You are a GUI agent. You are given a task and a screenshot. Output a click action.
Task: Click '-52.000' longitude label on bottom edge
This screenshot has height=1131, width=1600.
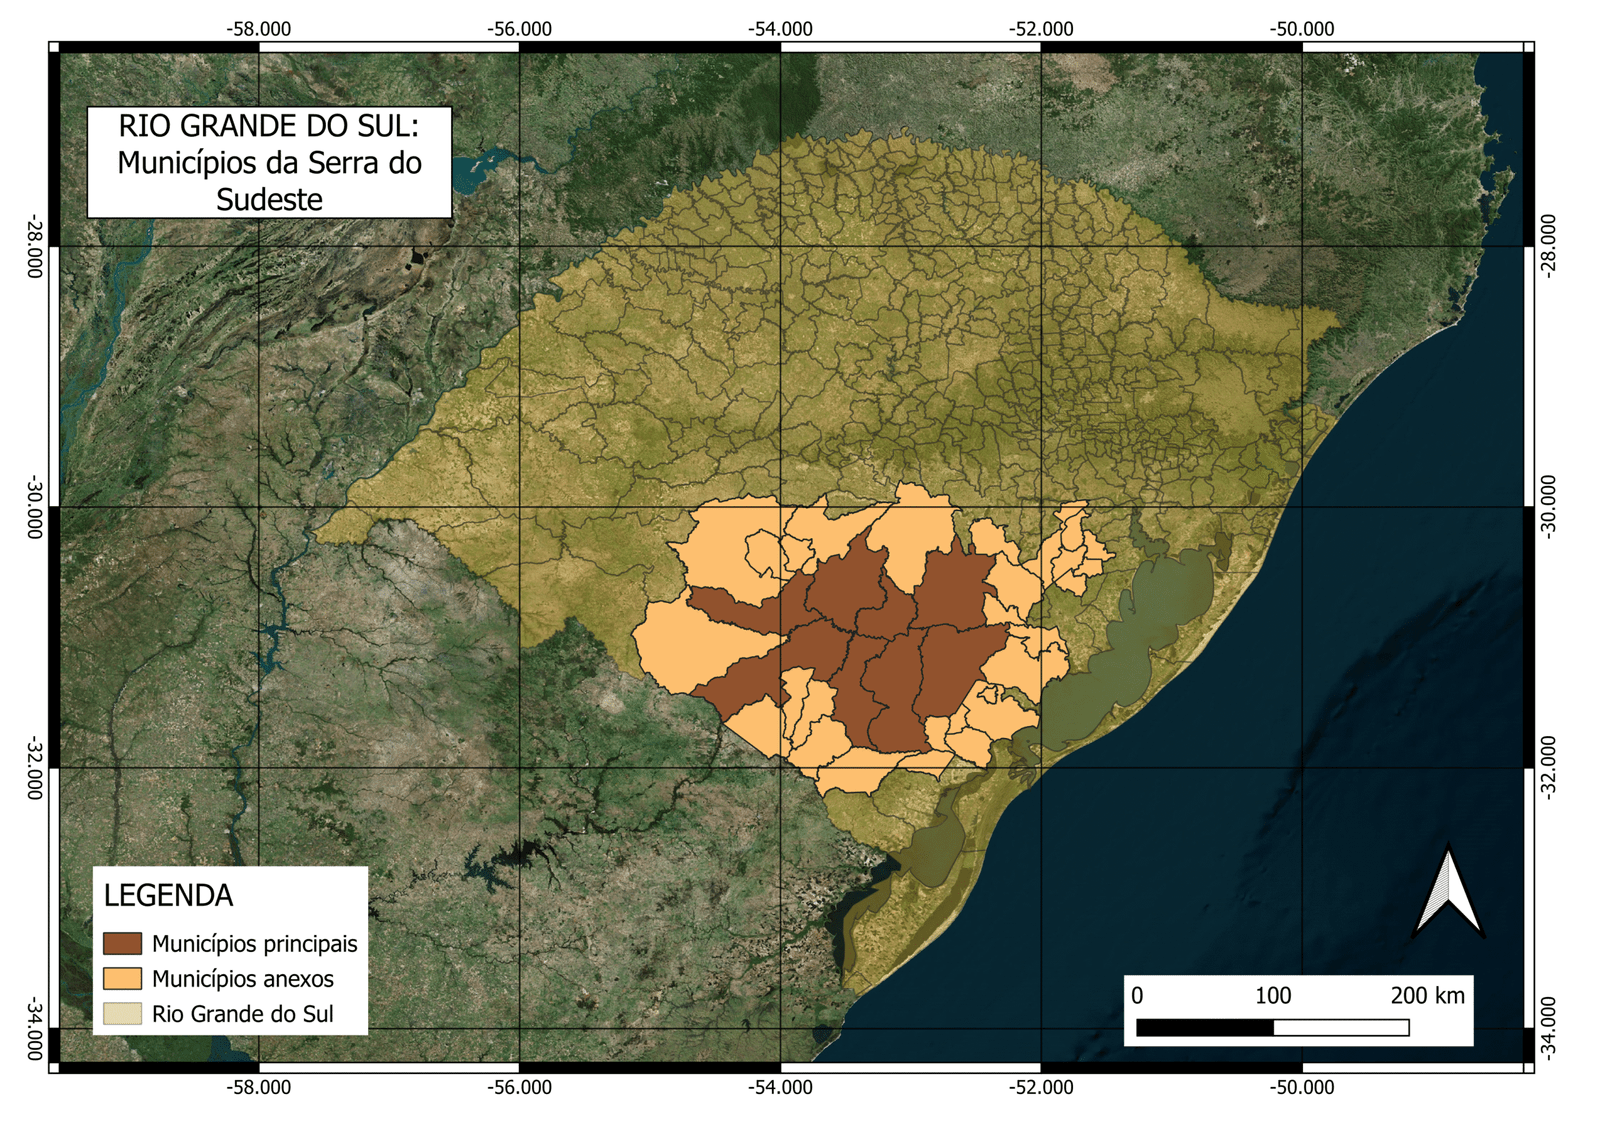pos(1041,1087)
